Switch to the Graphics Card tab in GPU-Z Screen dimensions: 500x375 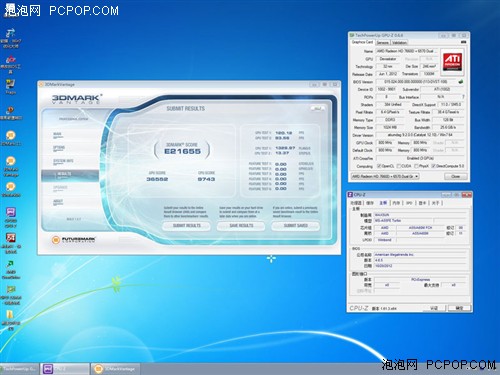pos(362,42)
